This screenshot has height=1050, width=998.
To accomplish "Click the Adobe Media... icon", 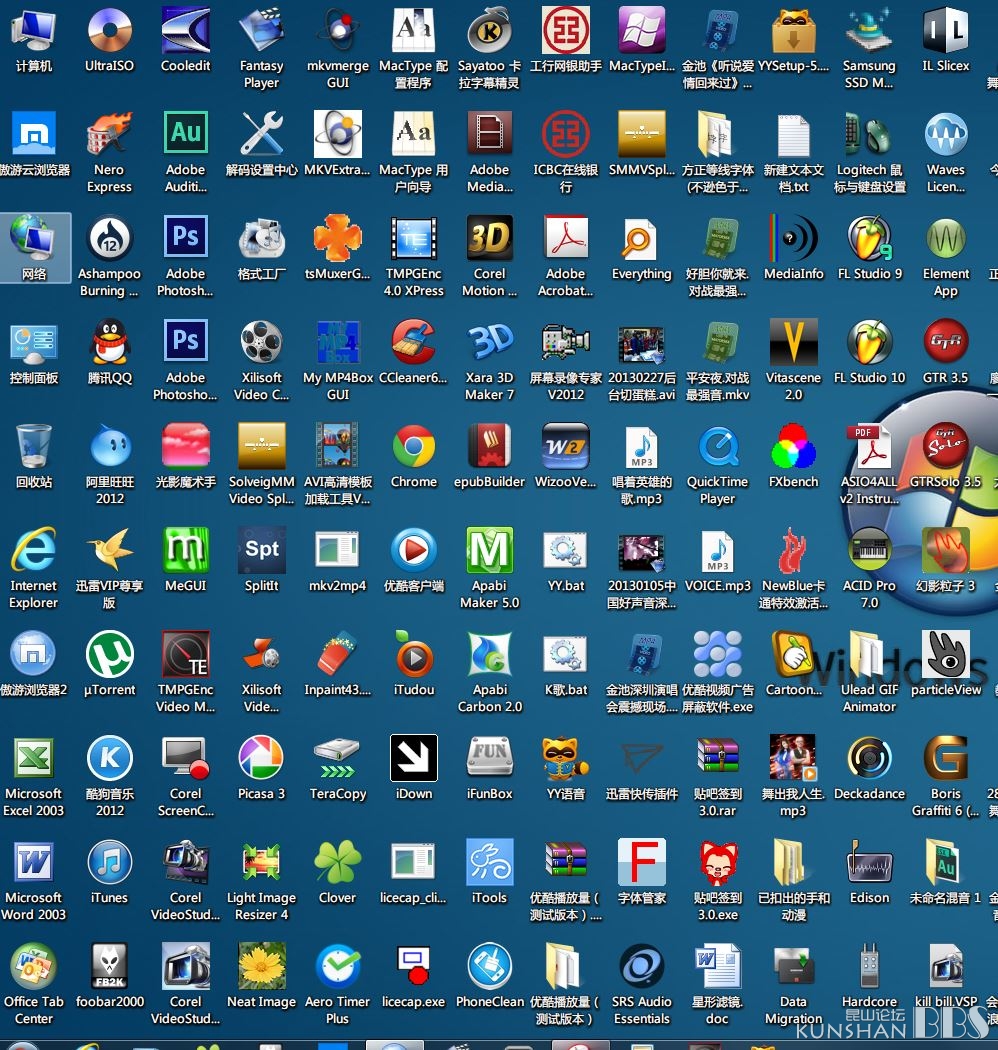I will click(x=490, y=135).
